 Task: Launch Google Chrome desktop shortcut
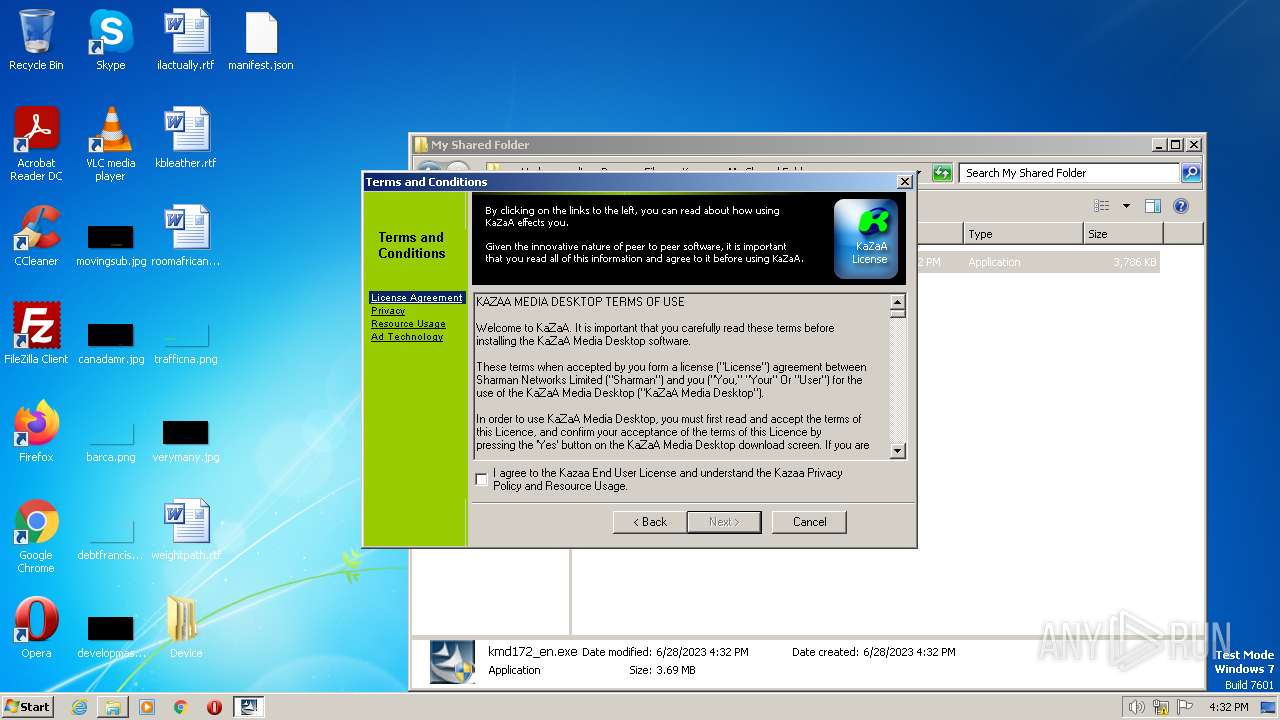[x=36, y=536]
